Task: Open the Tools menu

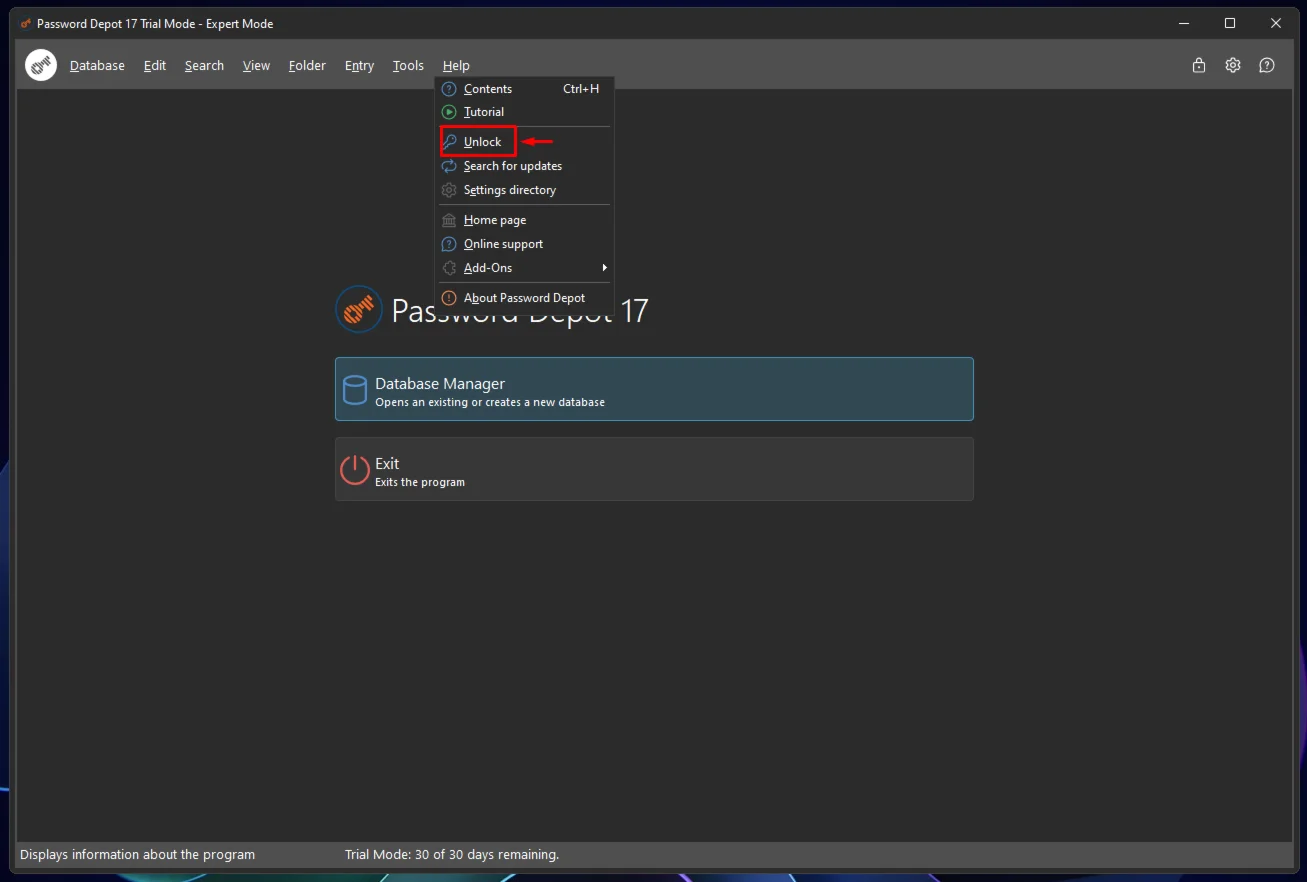Action: pos(408,66)
